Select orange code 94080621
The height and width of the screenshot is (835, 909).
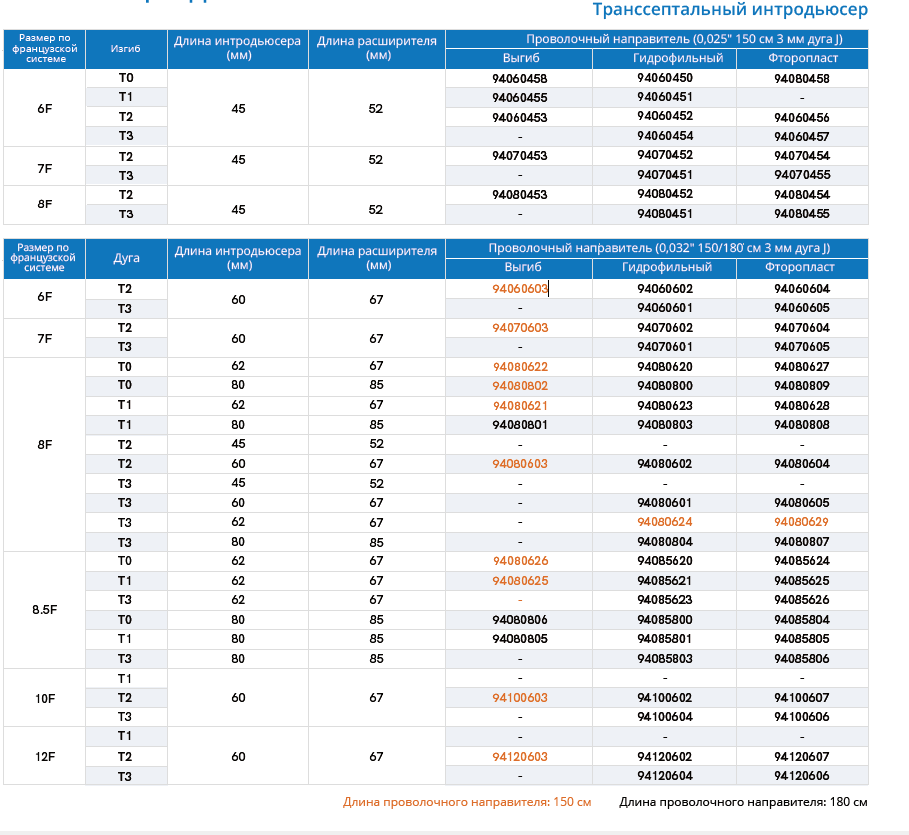click(520, 405)
